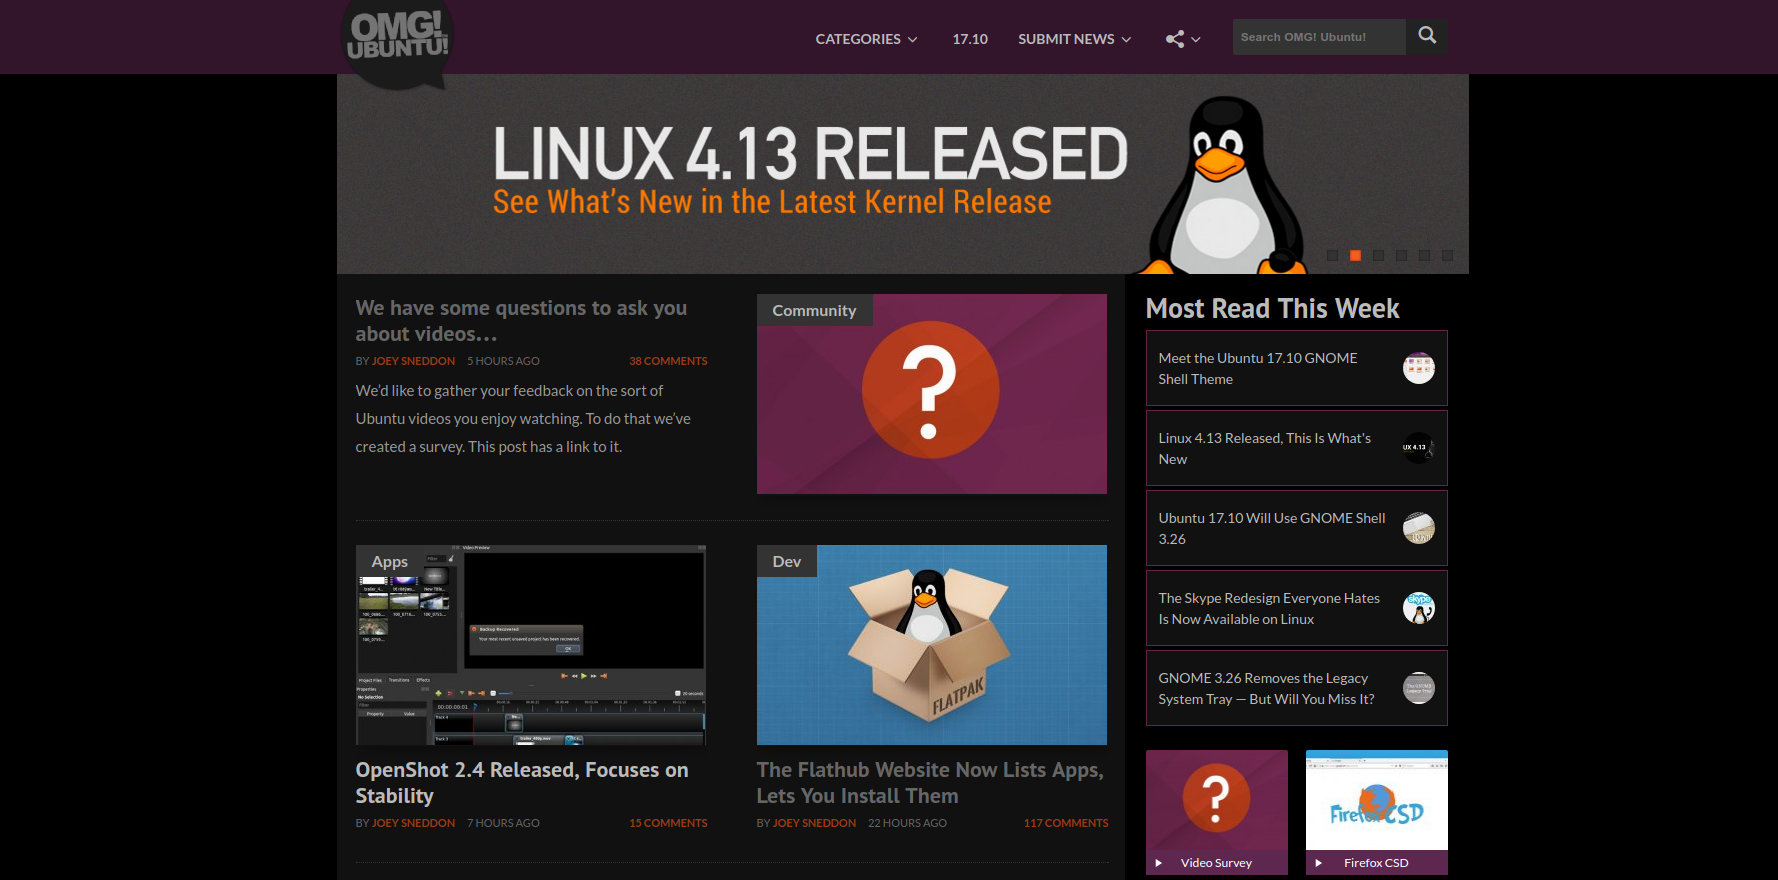Open the 15 Comments link

[668, 823]
